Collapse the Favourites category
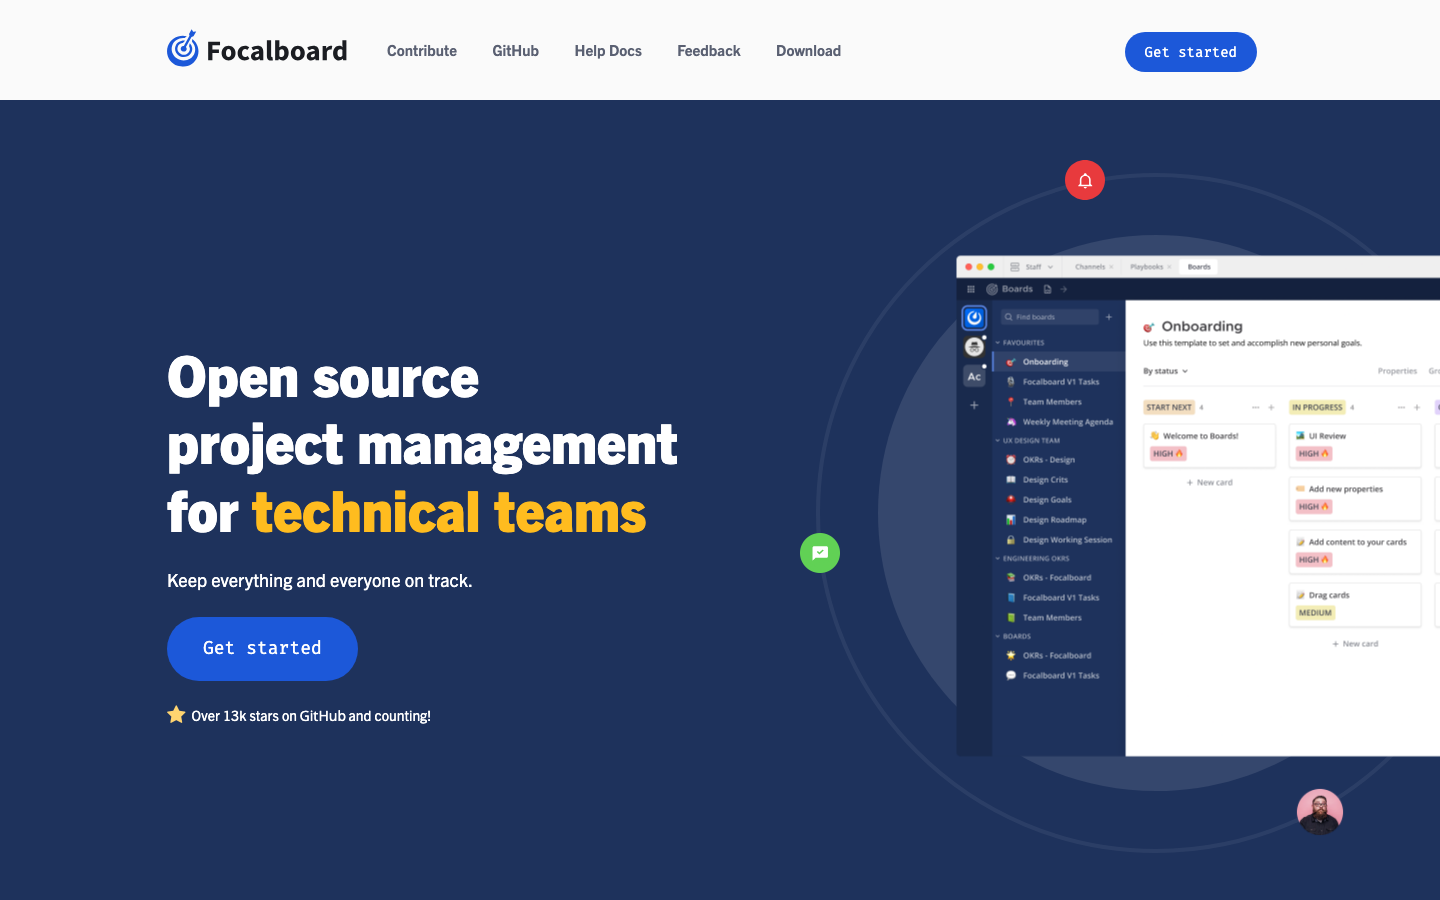1440x900 pixels. tap(1020, 343)
